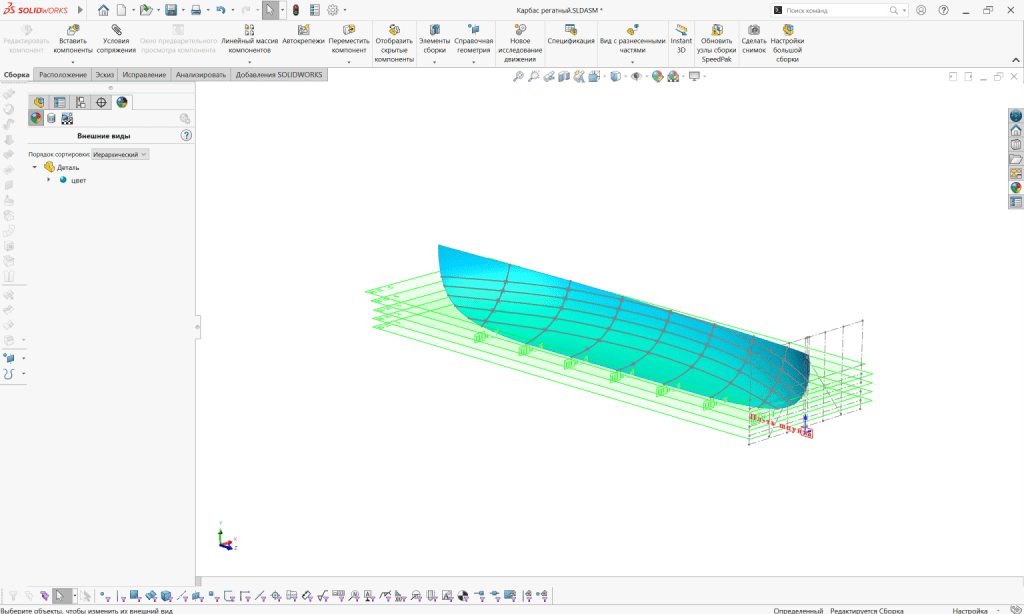Open the Порядок сортировки dropdown
Image resolution: width=1024 pixels, height=614 pixels.
(x=119, y=155)
